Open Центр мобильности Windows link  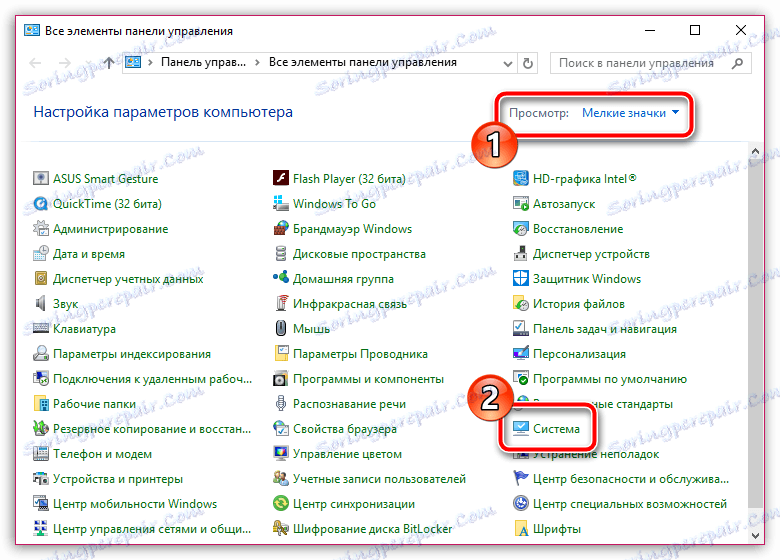click(135, 504)
